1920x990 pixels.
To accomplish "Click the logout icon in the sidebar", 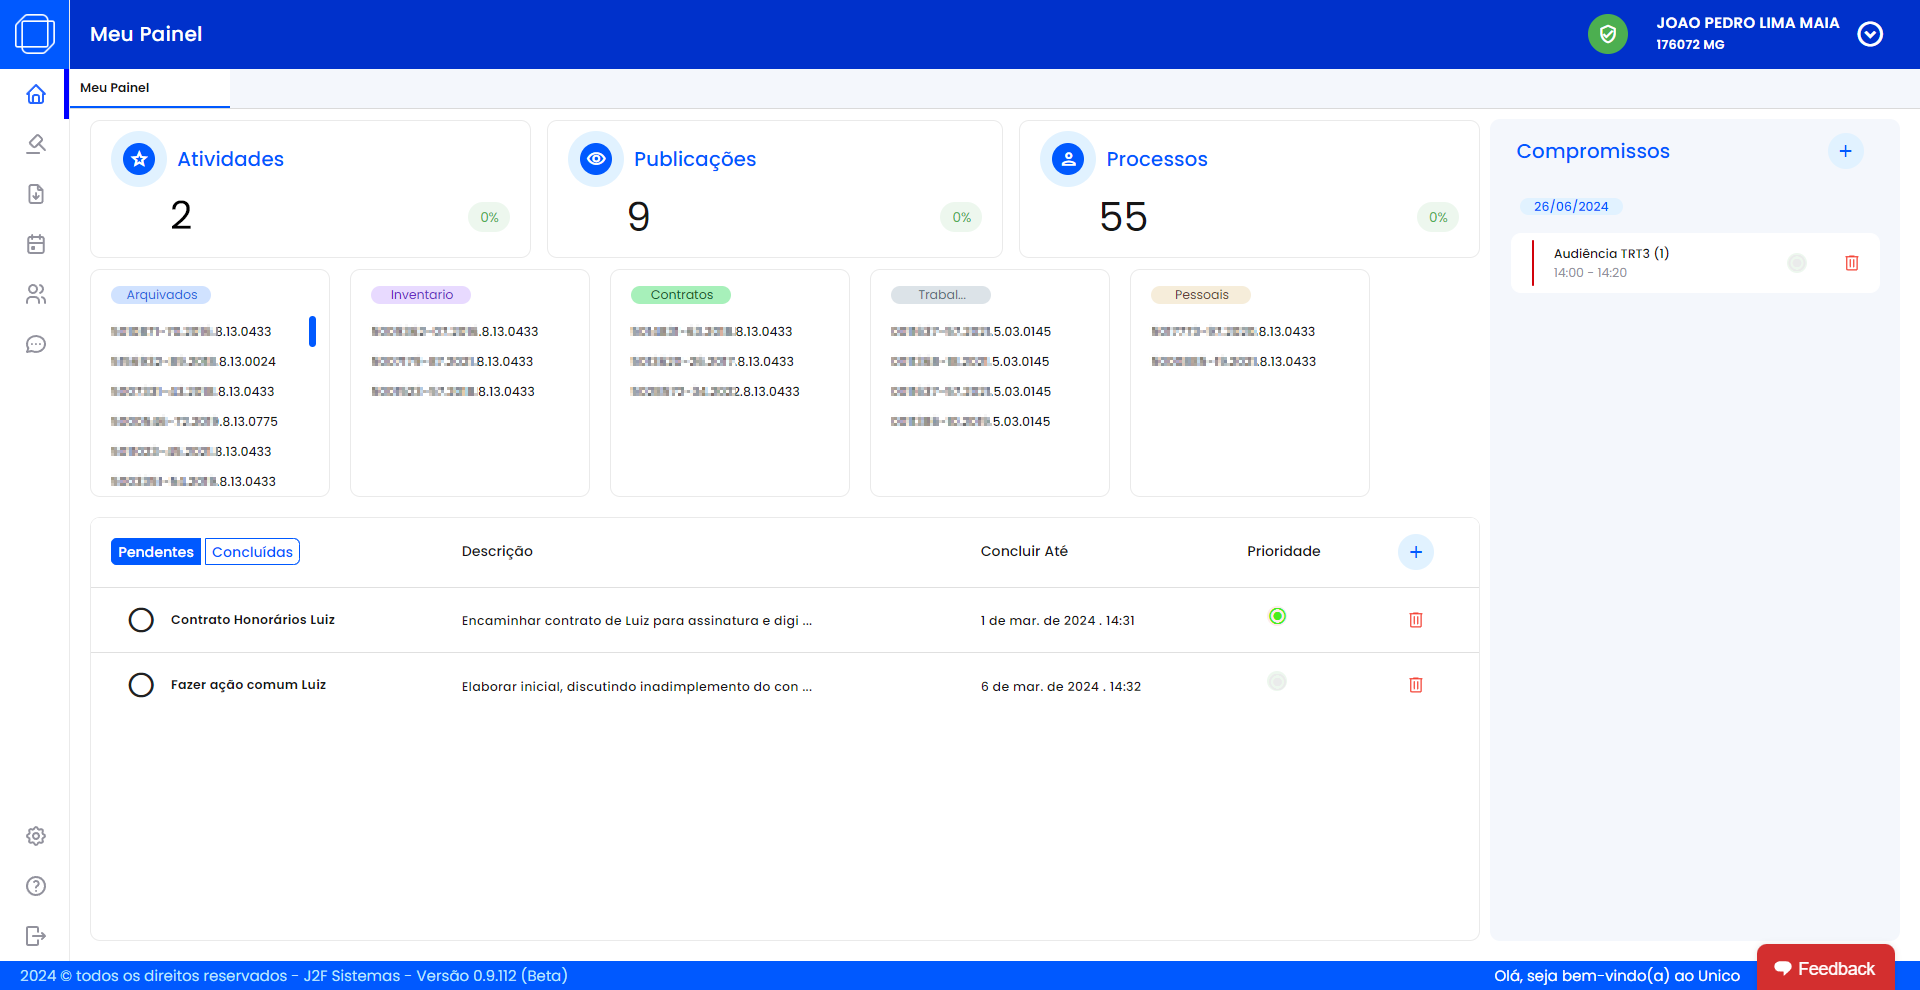I will click(x=36, y=936).
